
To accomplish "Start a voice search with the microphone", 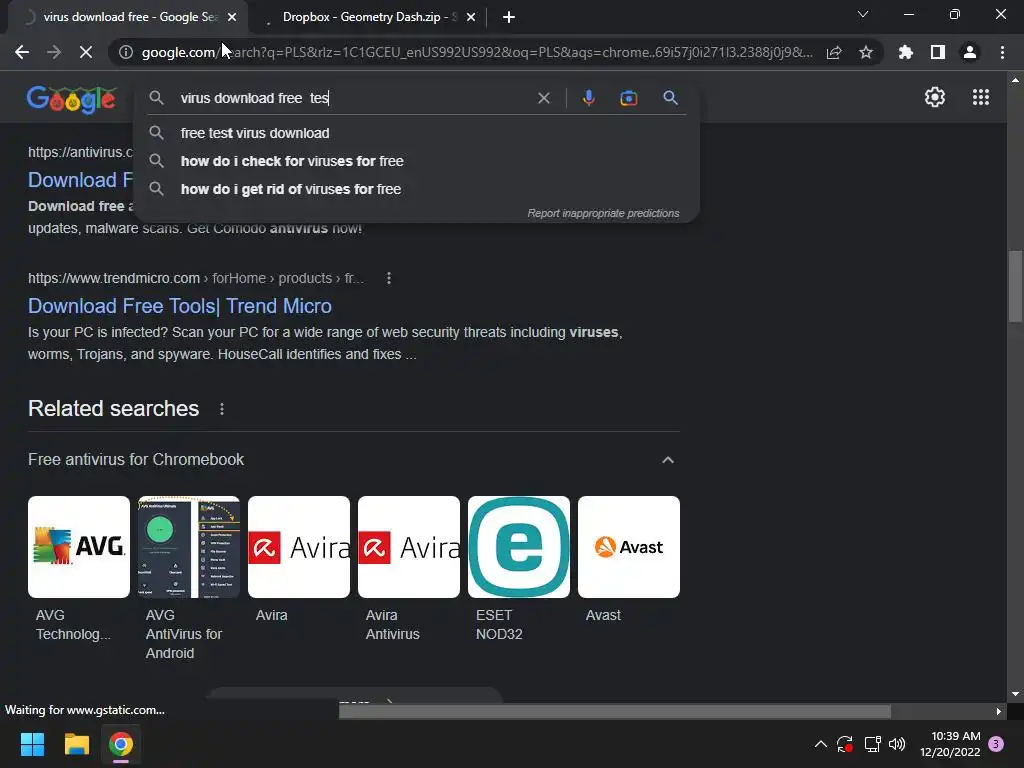I will 588,98.
